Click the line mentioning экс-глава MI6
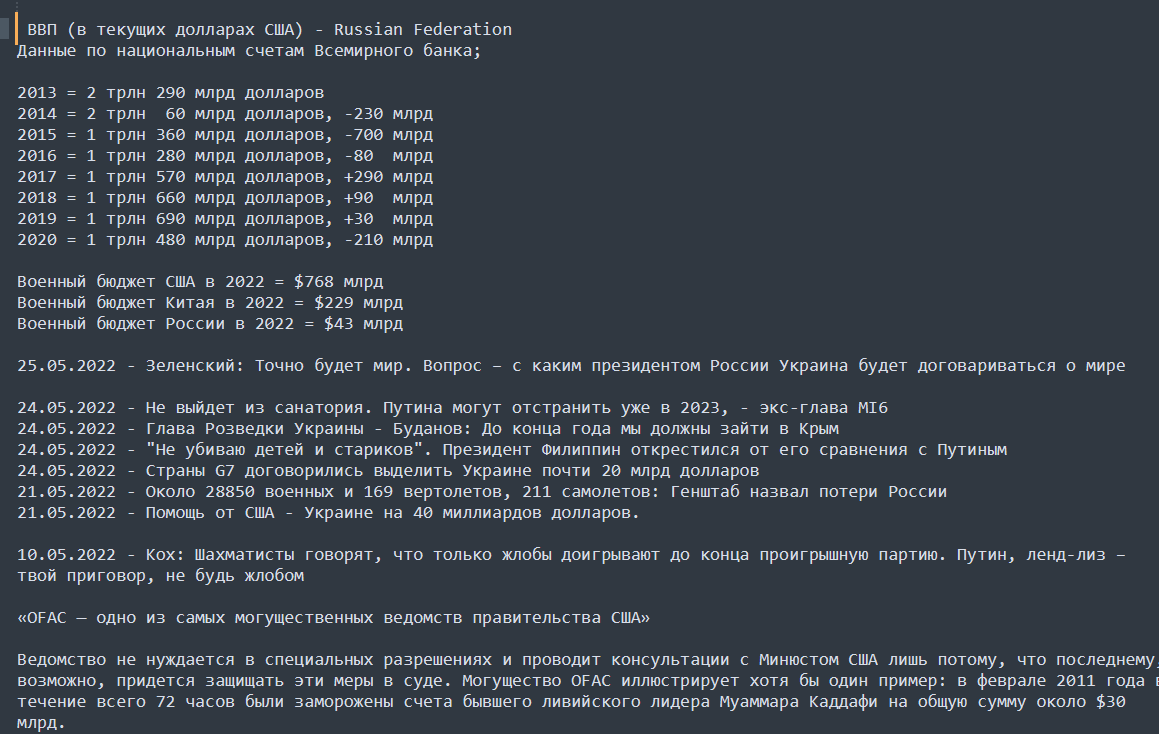 click(x=452, y=408)
